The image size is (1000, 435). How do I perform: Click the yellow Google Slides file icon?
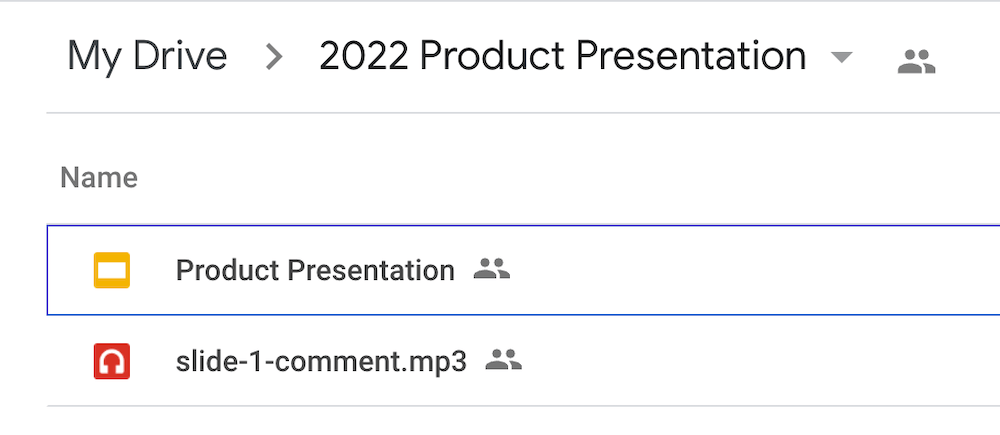point(112,270)
